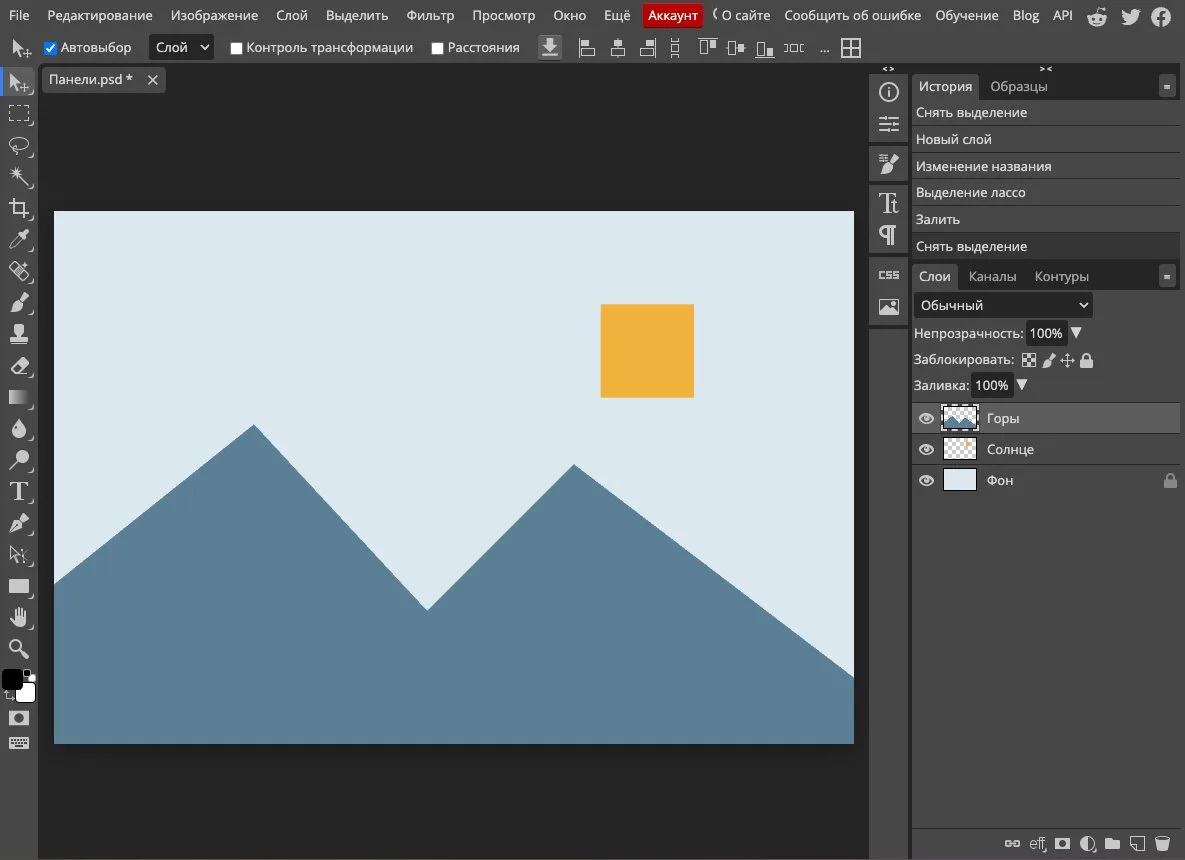The height and width of the screenshot is (860, 1185).
Task: Select the Crop tool
Action: (19, 208)
